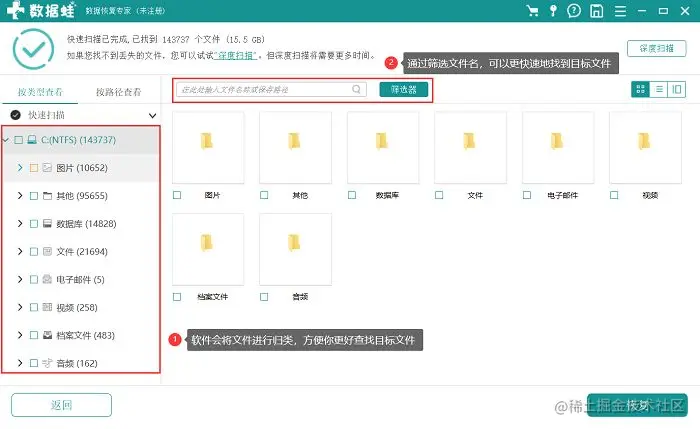Expand the 其他 (95655) tree node
The height and width of the screenshot is (429, 700).
(20, 196)
